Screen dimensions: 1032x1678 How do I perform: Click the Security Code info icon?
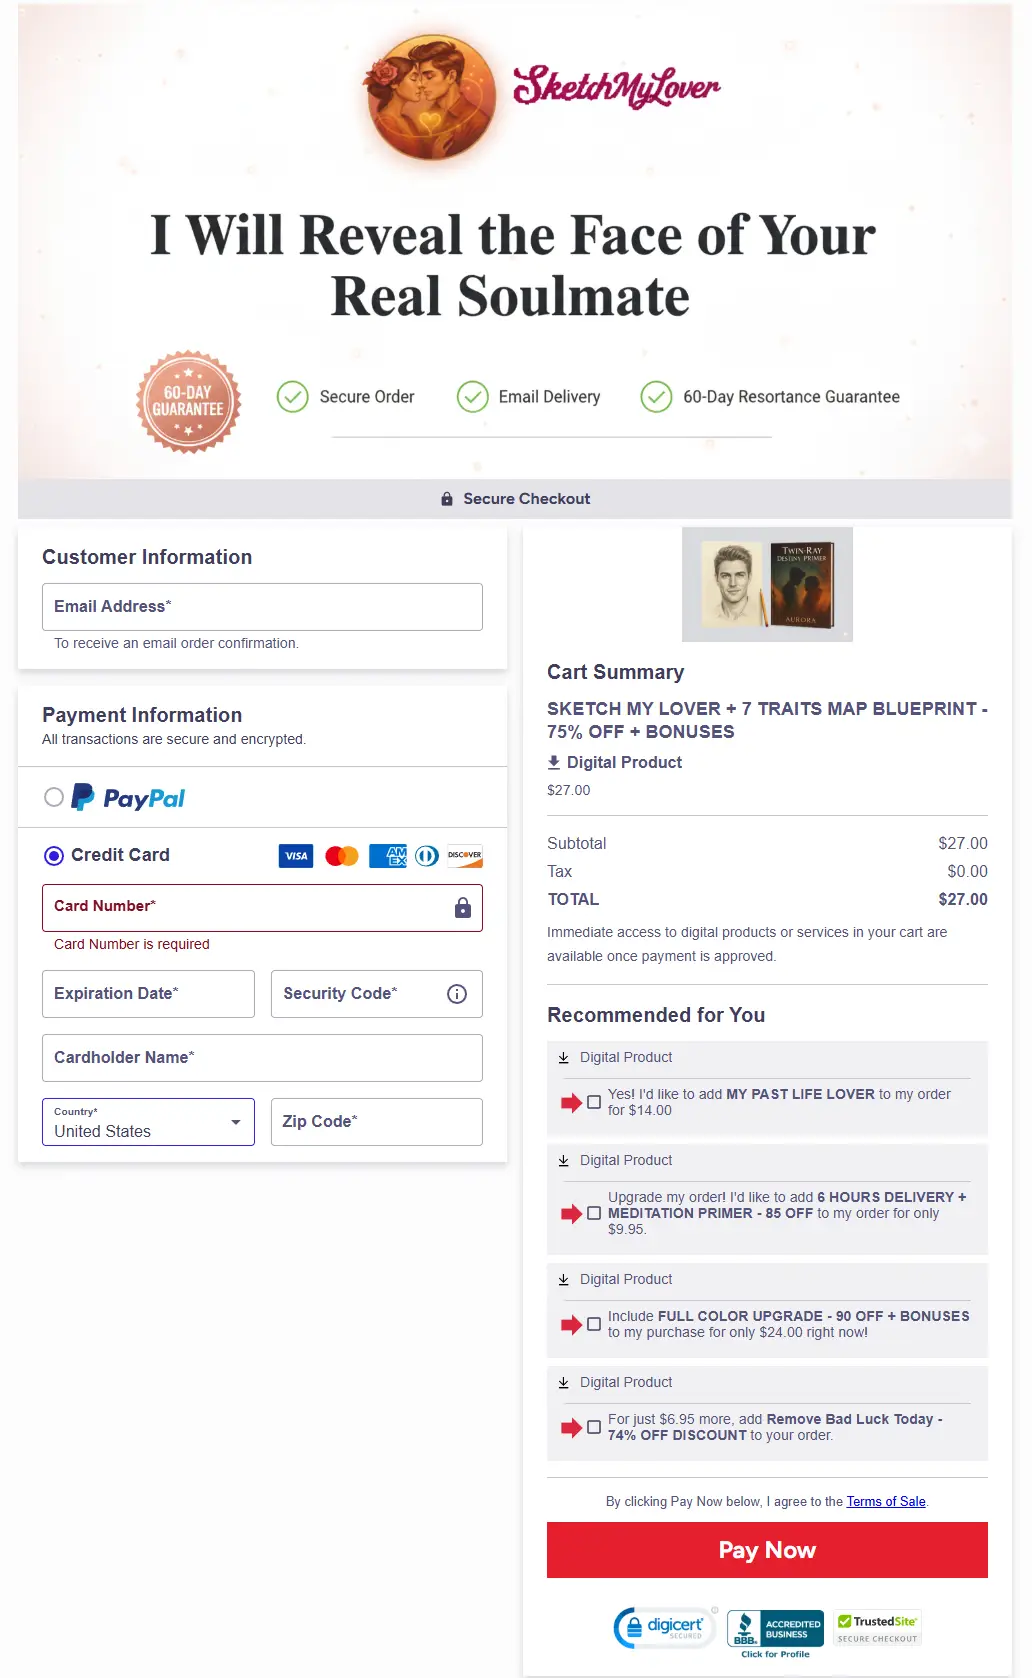pos(456,993)
